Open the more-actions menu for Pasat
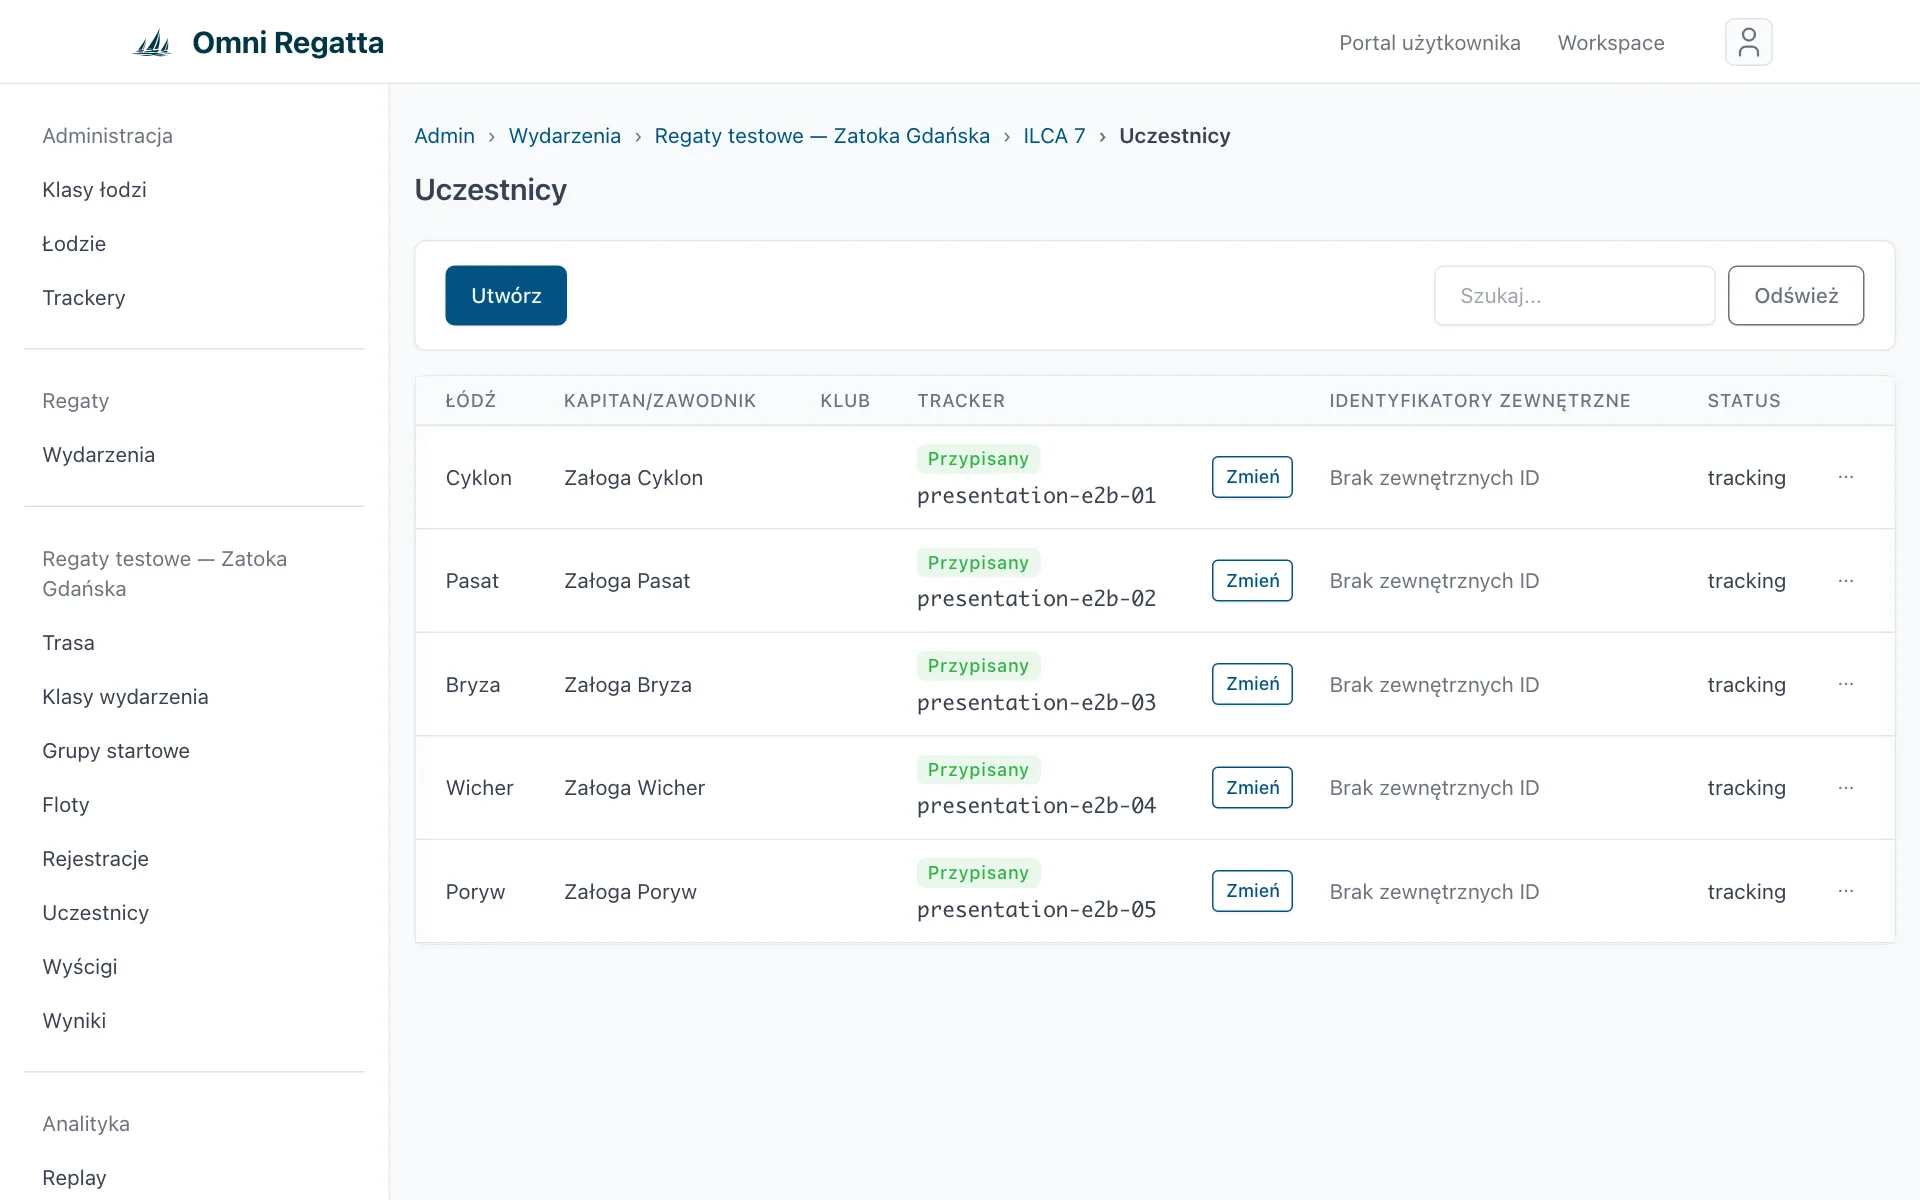 (x=1846, y=581)
